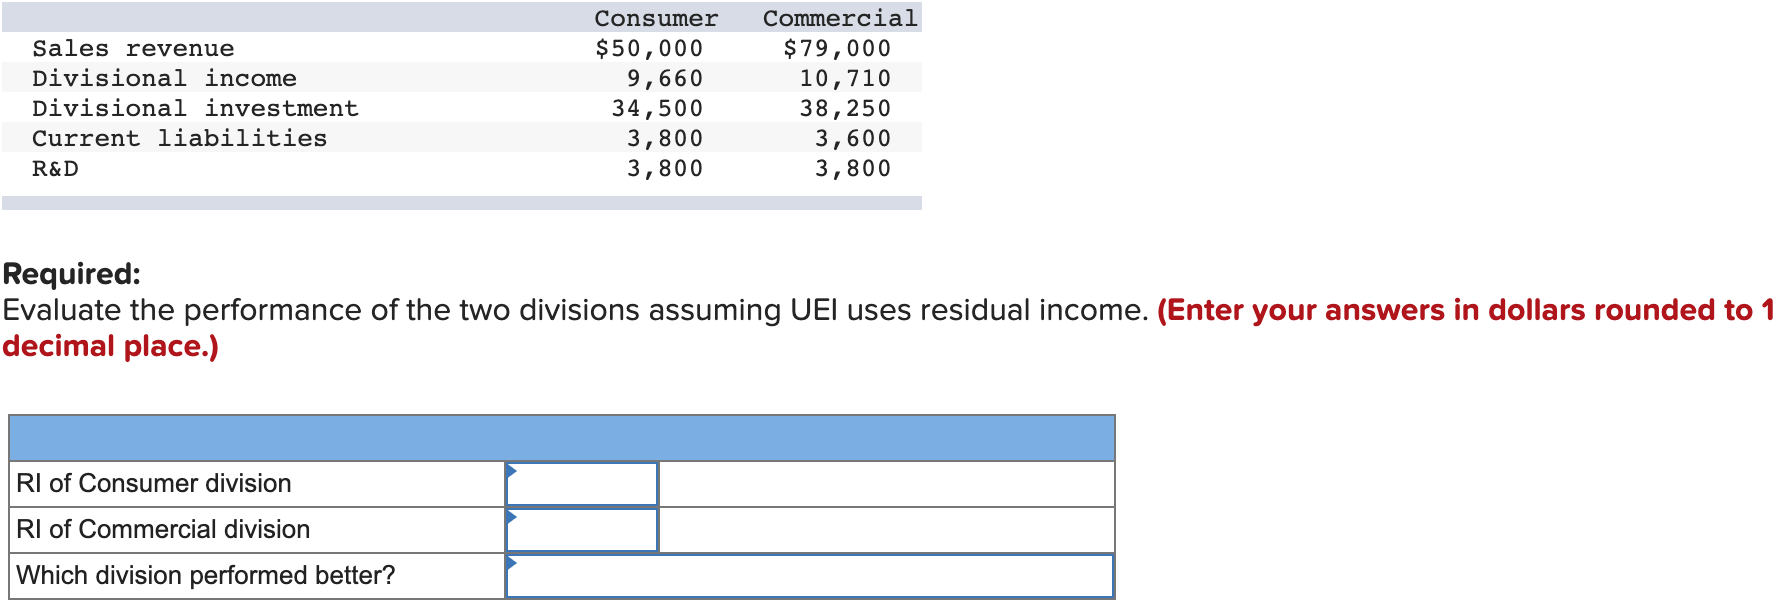Click the blue table header bar
Image resolution: width=1782 pixels, height=604 pixels.
560,435
